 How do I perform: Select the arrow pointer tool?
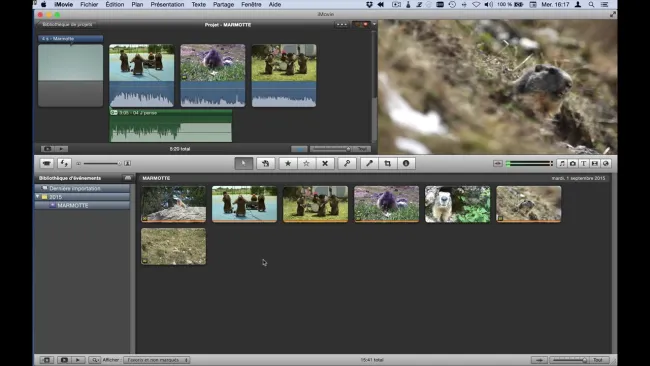tap(243, 163)
